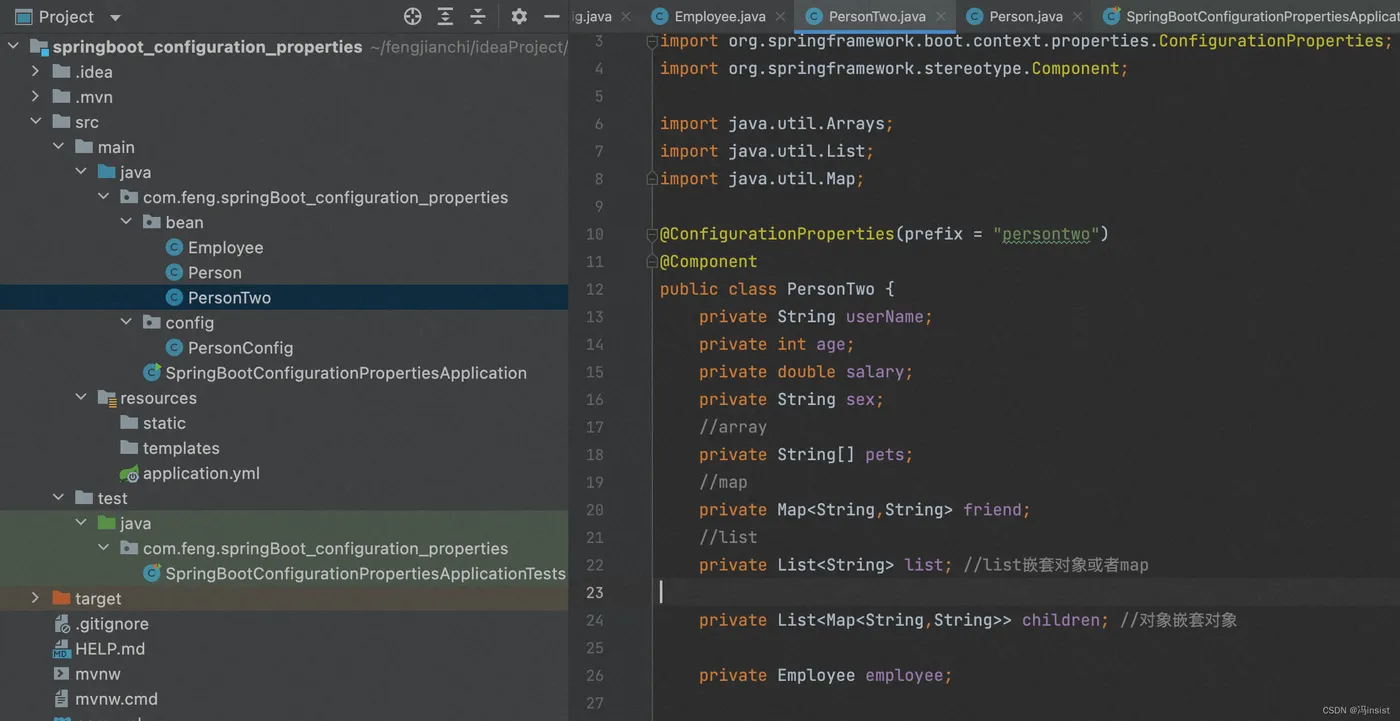Click the children field name on line 24
Image resolution: width=1400 pixels, height=721 pixels.
click(1060, 620)
